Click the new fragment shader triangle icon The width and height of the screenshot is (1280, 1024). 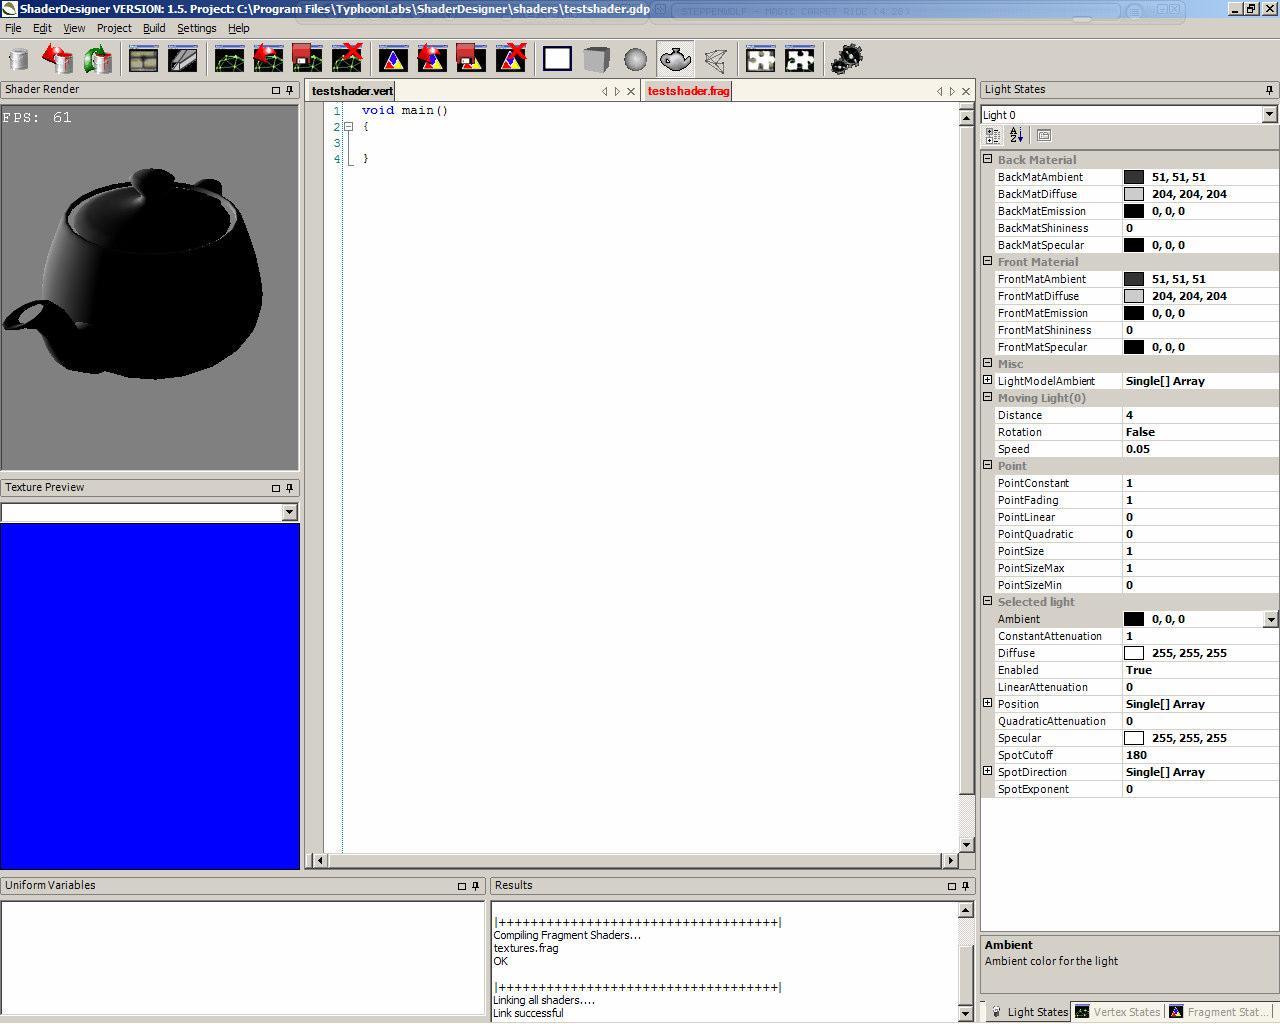tap(393, 59)
